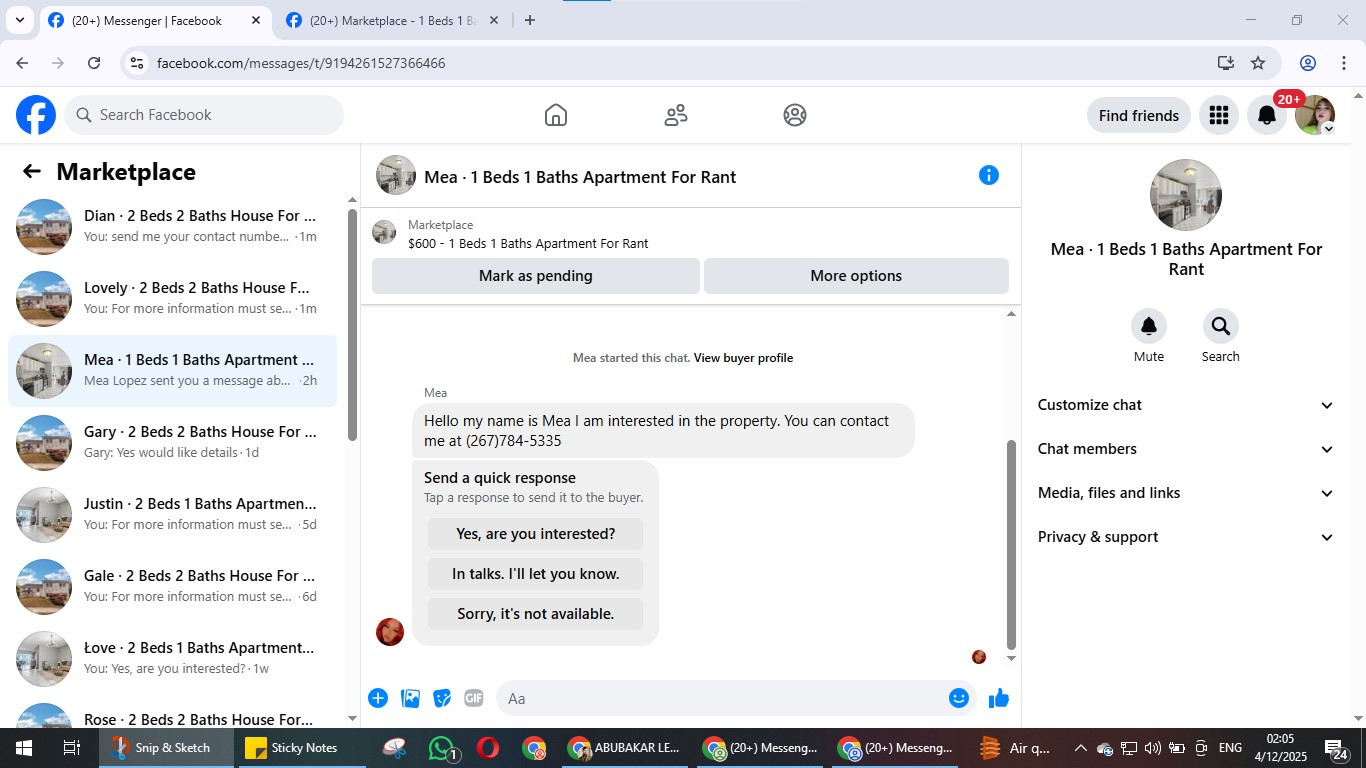Viewport: 1366px width, 768px height.
Task: Open Justin 2 Beds 1 Baths conversation
Action: (x=172, y=515)
